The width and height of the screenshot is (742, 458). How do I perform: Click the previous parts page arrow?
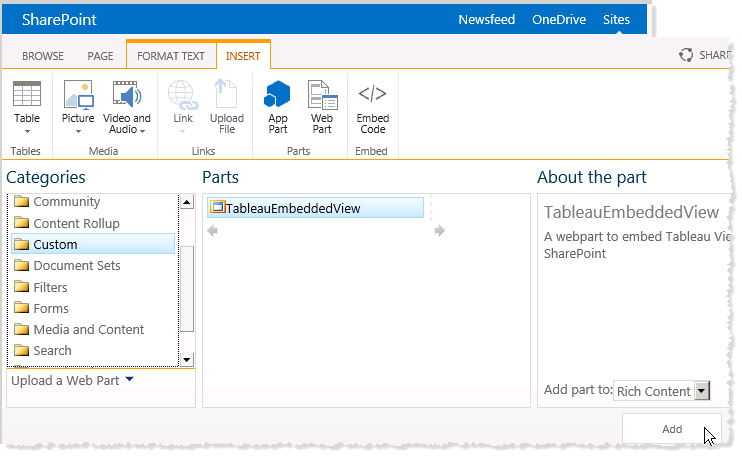click(212, 230)
